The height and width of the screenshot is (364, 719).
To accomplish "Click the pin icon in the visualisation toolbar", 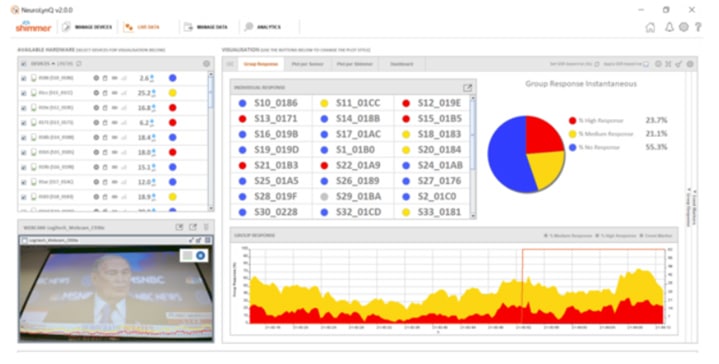I will pos(679,64).
